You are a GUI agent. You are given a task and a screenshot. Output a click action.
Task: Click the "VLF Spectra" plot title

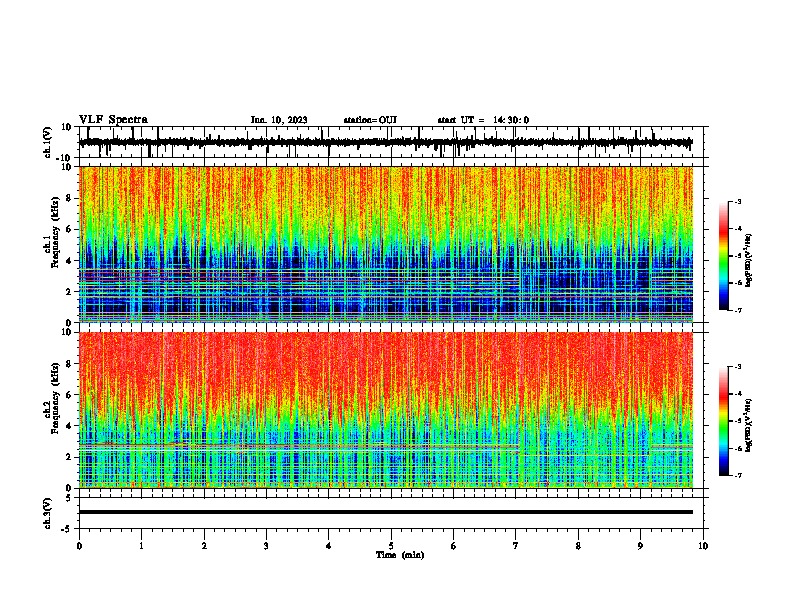[x=113, y=120]
